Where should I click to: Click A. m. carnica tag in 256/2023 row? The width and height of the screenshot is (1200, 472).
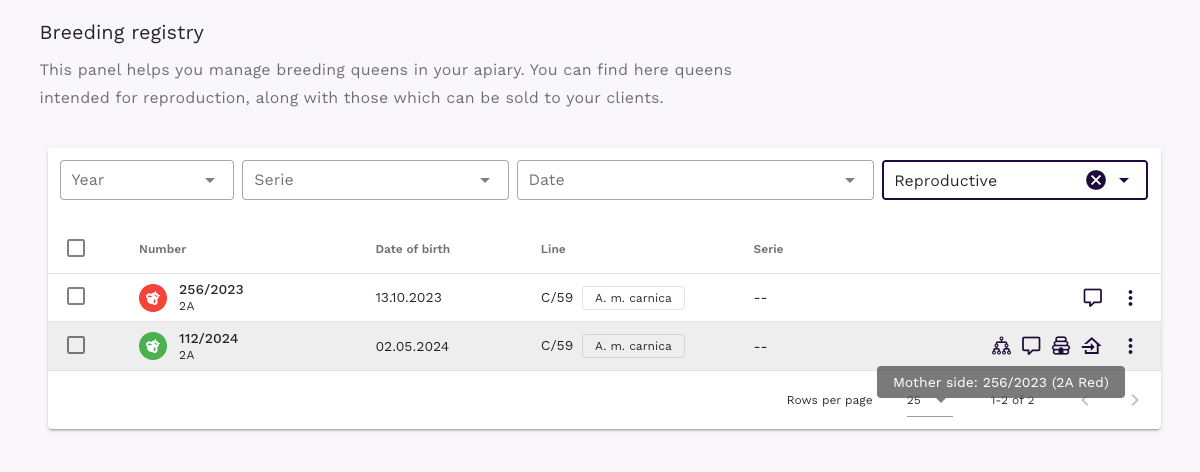click(x=633, y=298)
